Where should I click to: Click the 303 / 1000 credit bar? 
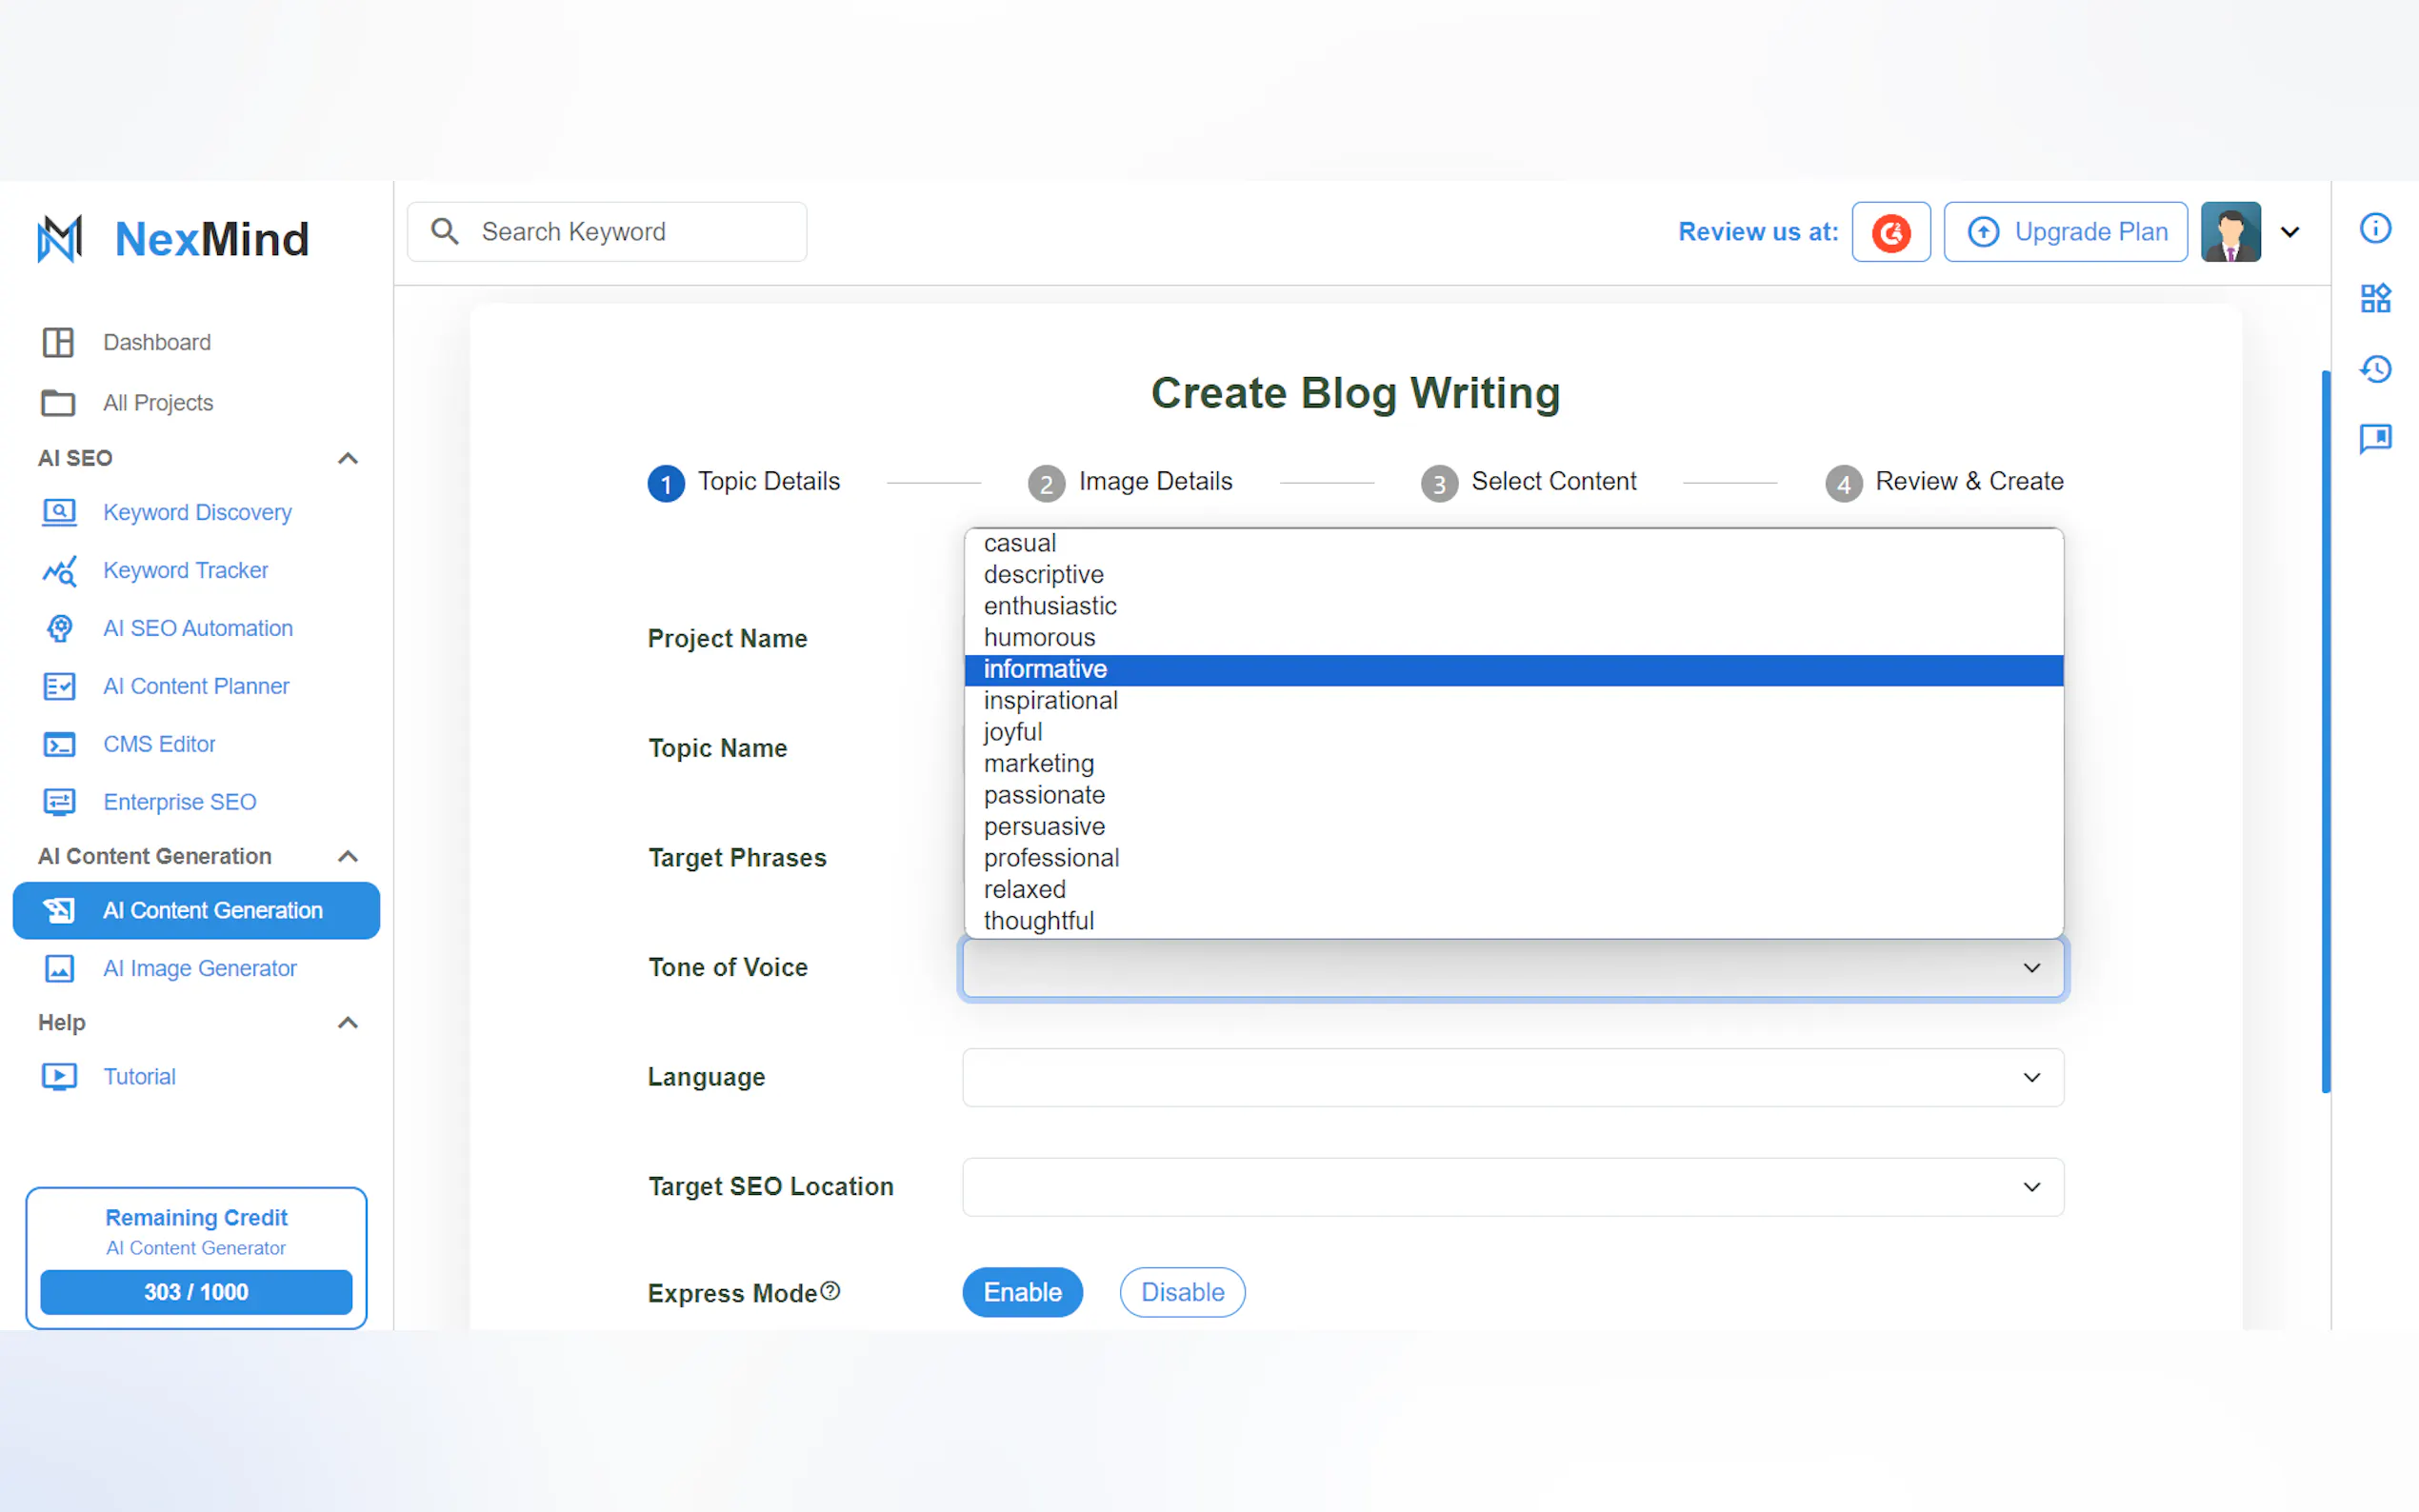click(x=196, y=1292)
